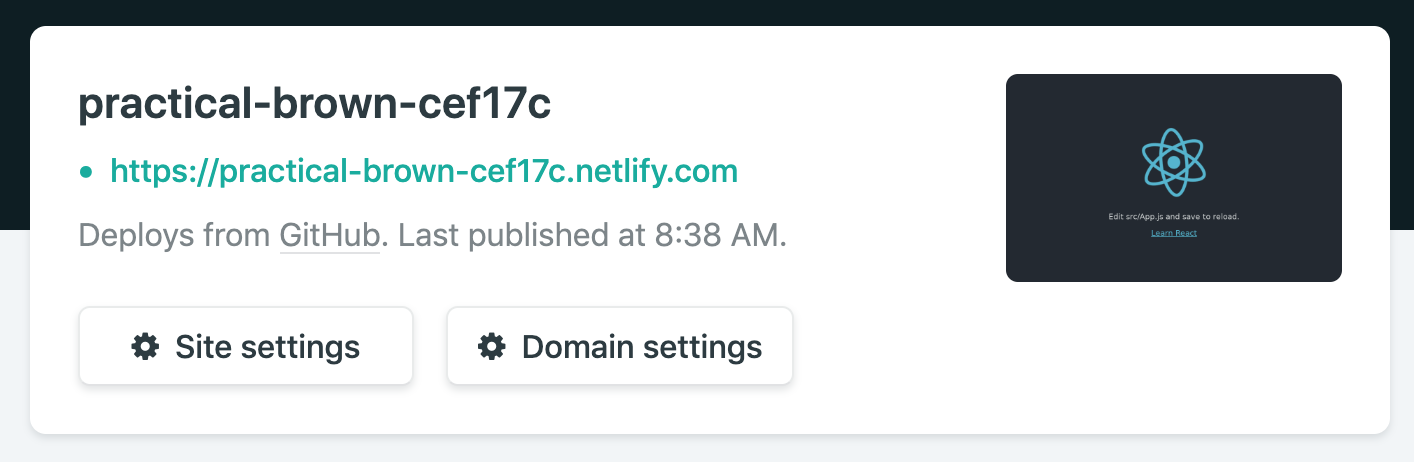Image resolution: width=1414 pixels, height=462 pixels.
Task: Click the gear icon in Site settings
Action: point(145,347)
